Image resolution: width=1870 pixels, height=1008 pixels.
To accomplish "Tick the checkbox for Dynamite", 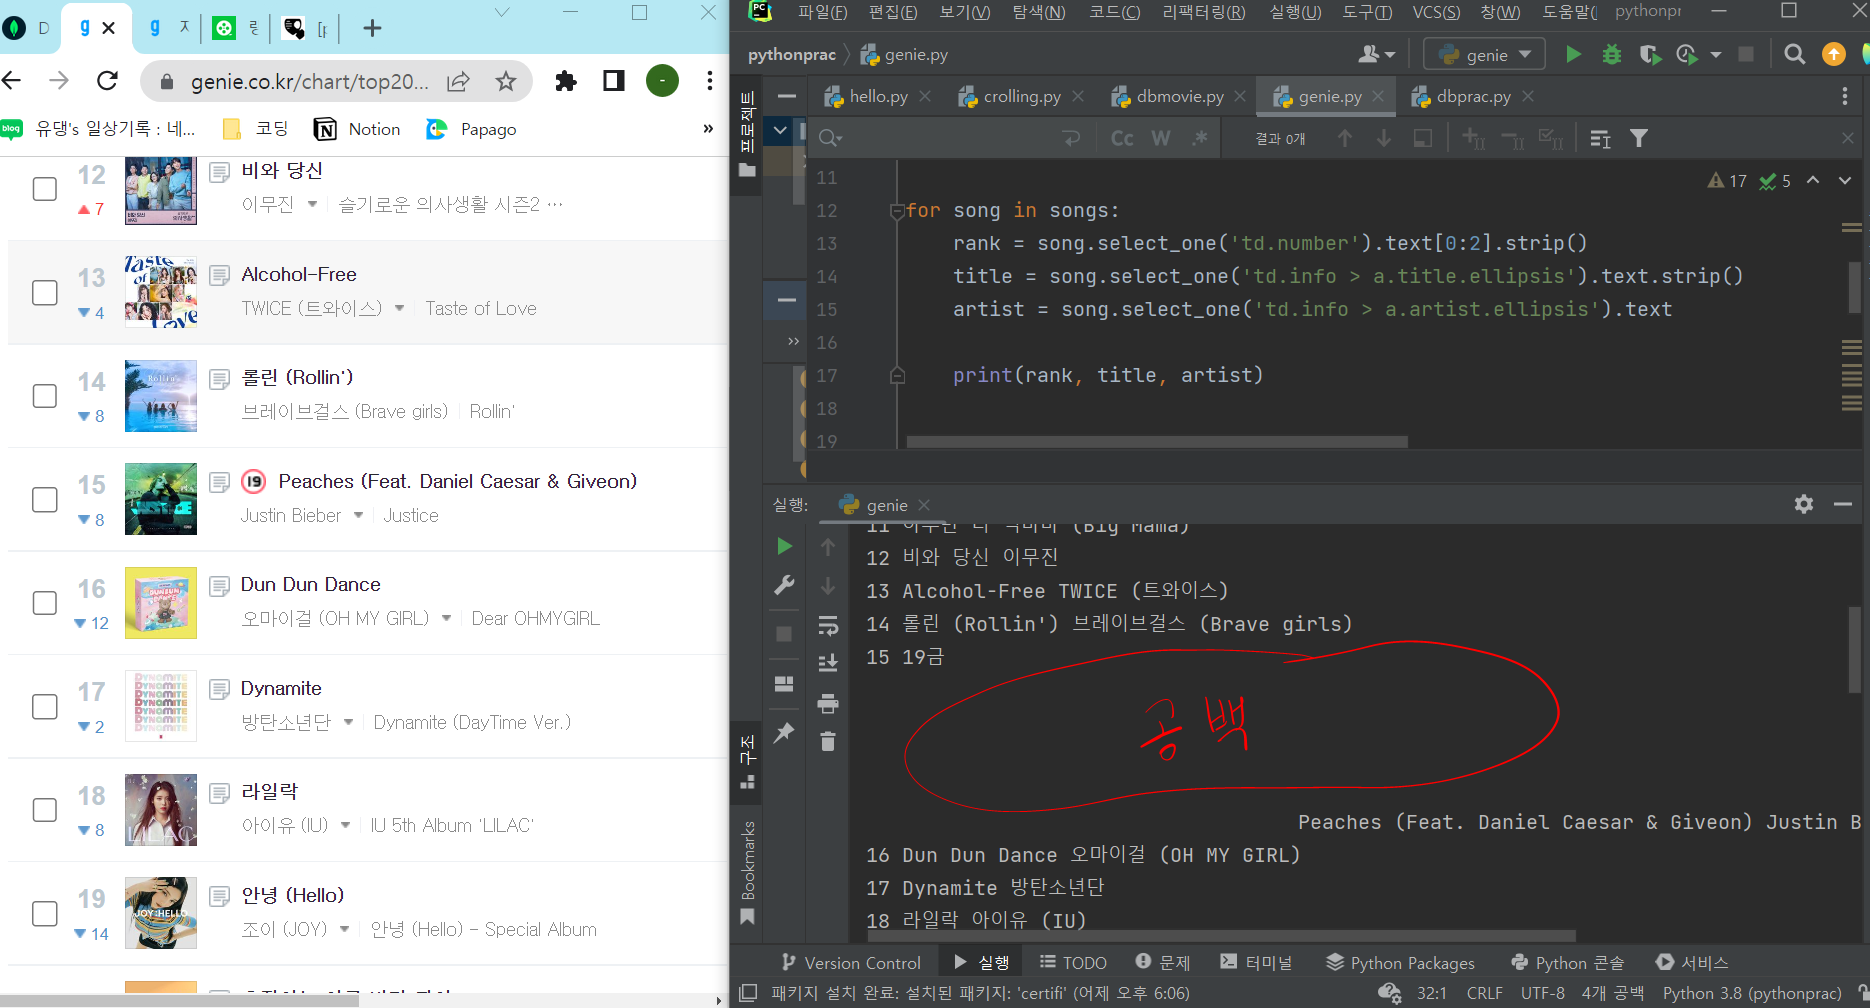I will (45, 707).
